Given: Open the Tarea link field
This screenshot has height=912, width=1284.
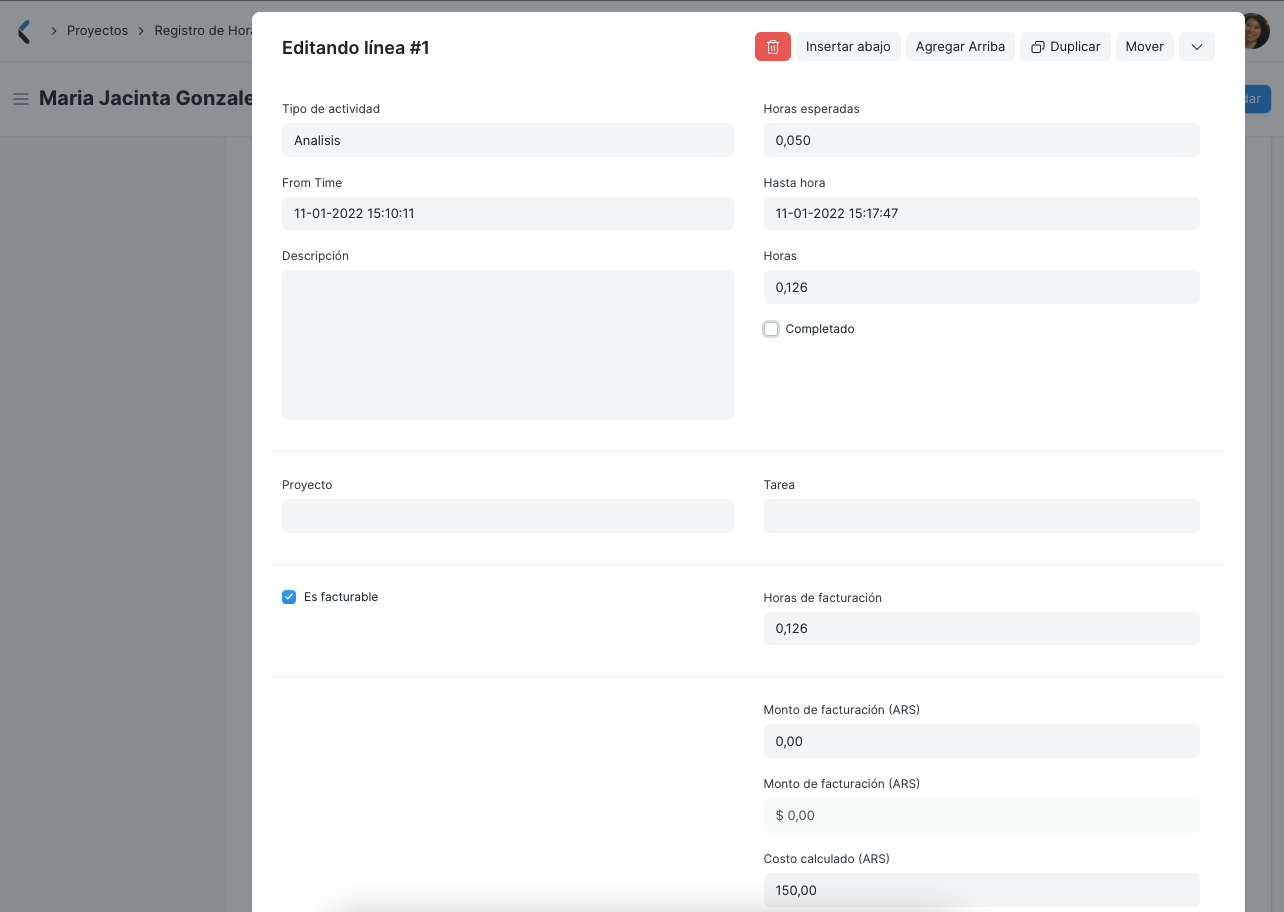Looking at the screenshot, I should tap(982, 516).
